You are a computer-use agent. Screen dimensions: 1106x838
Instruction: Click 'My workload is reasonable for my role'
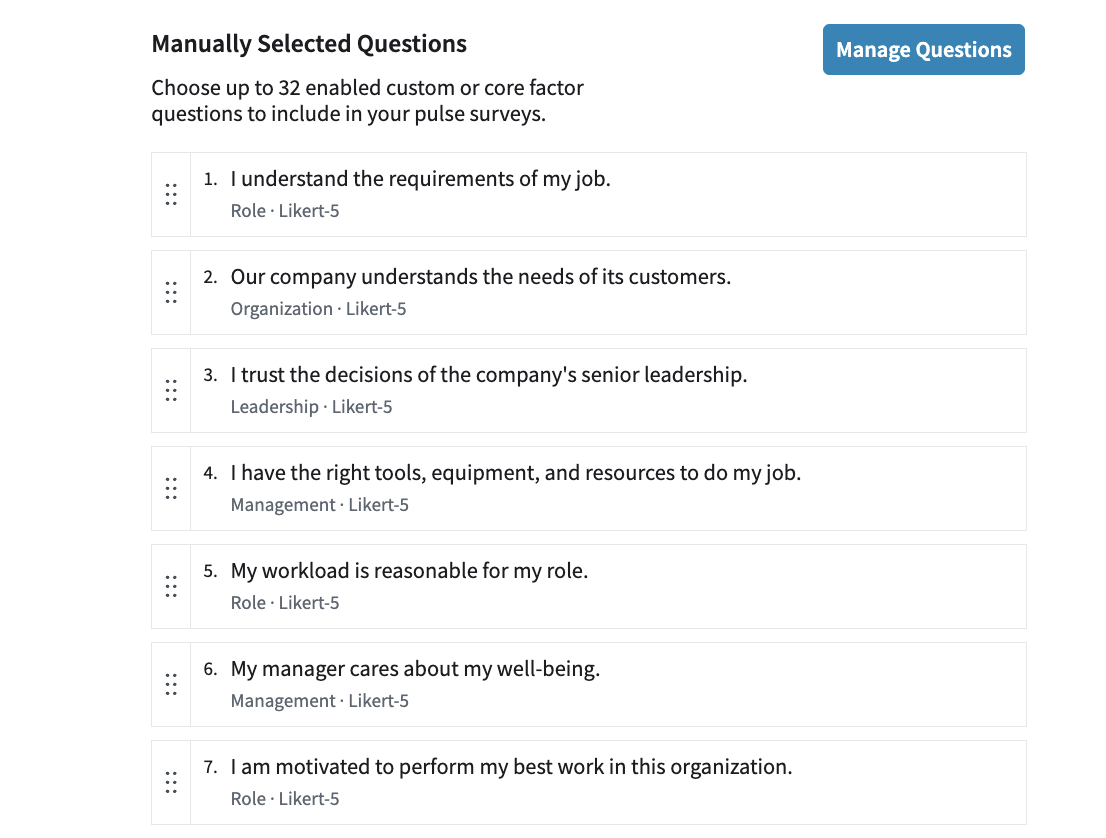click(409, 571)
